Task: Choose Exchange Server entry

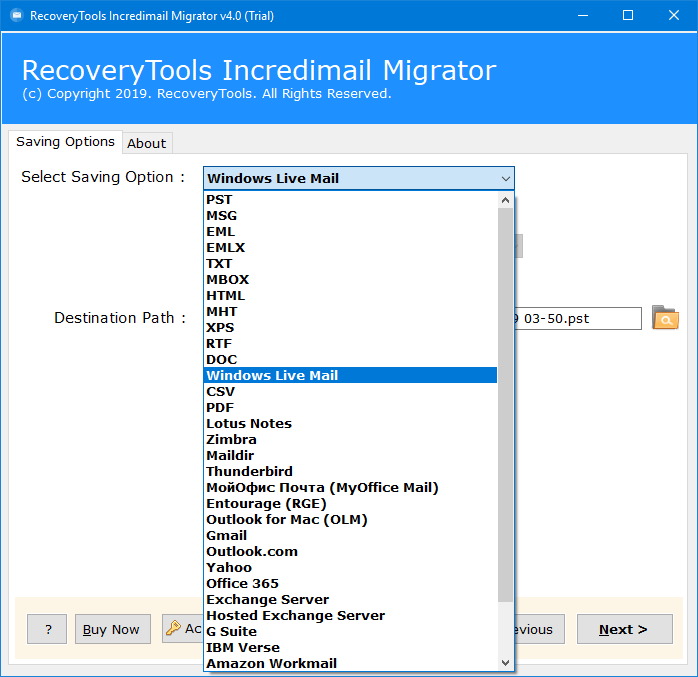Action: tap(350, 600)
